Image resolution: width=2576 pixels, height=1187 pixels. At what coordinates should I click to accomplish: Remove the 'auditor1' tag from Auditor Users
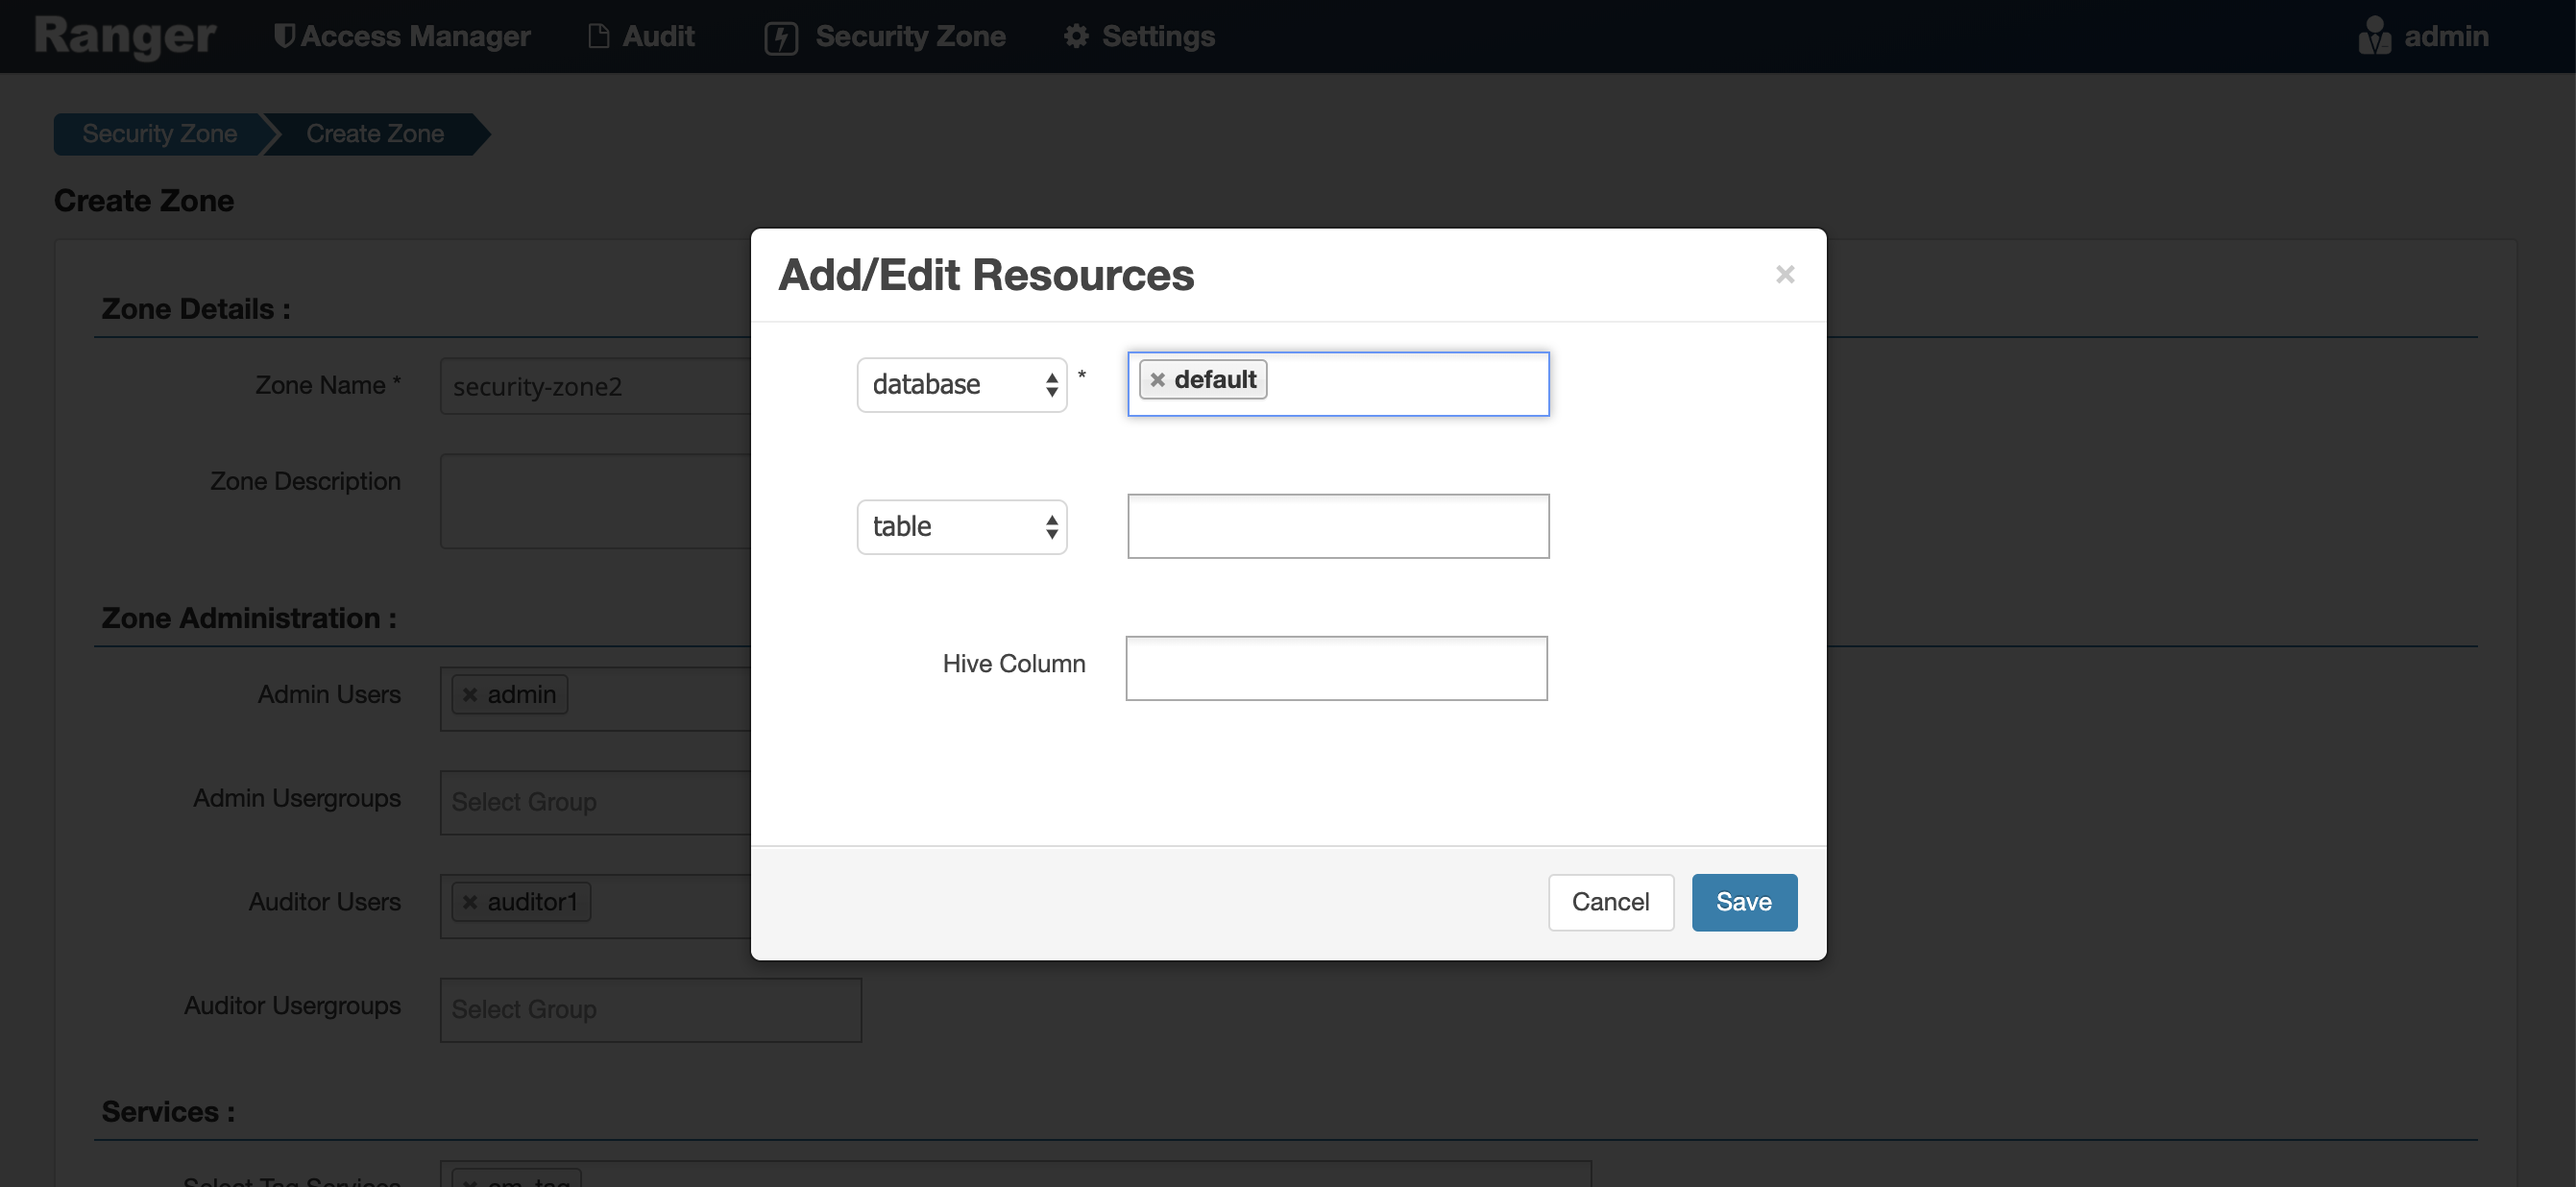click(470, 902)
